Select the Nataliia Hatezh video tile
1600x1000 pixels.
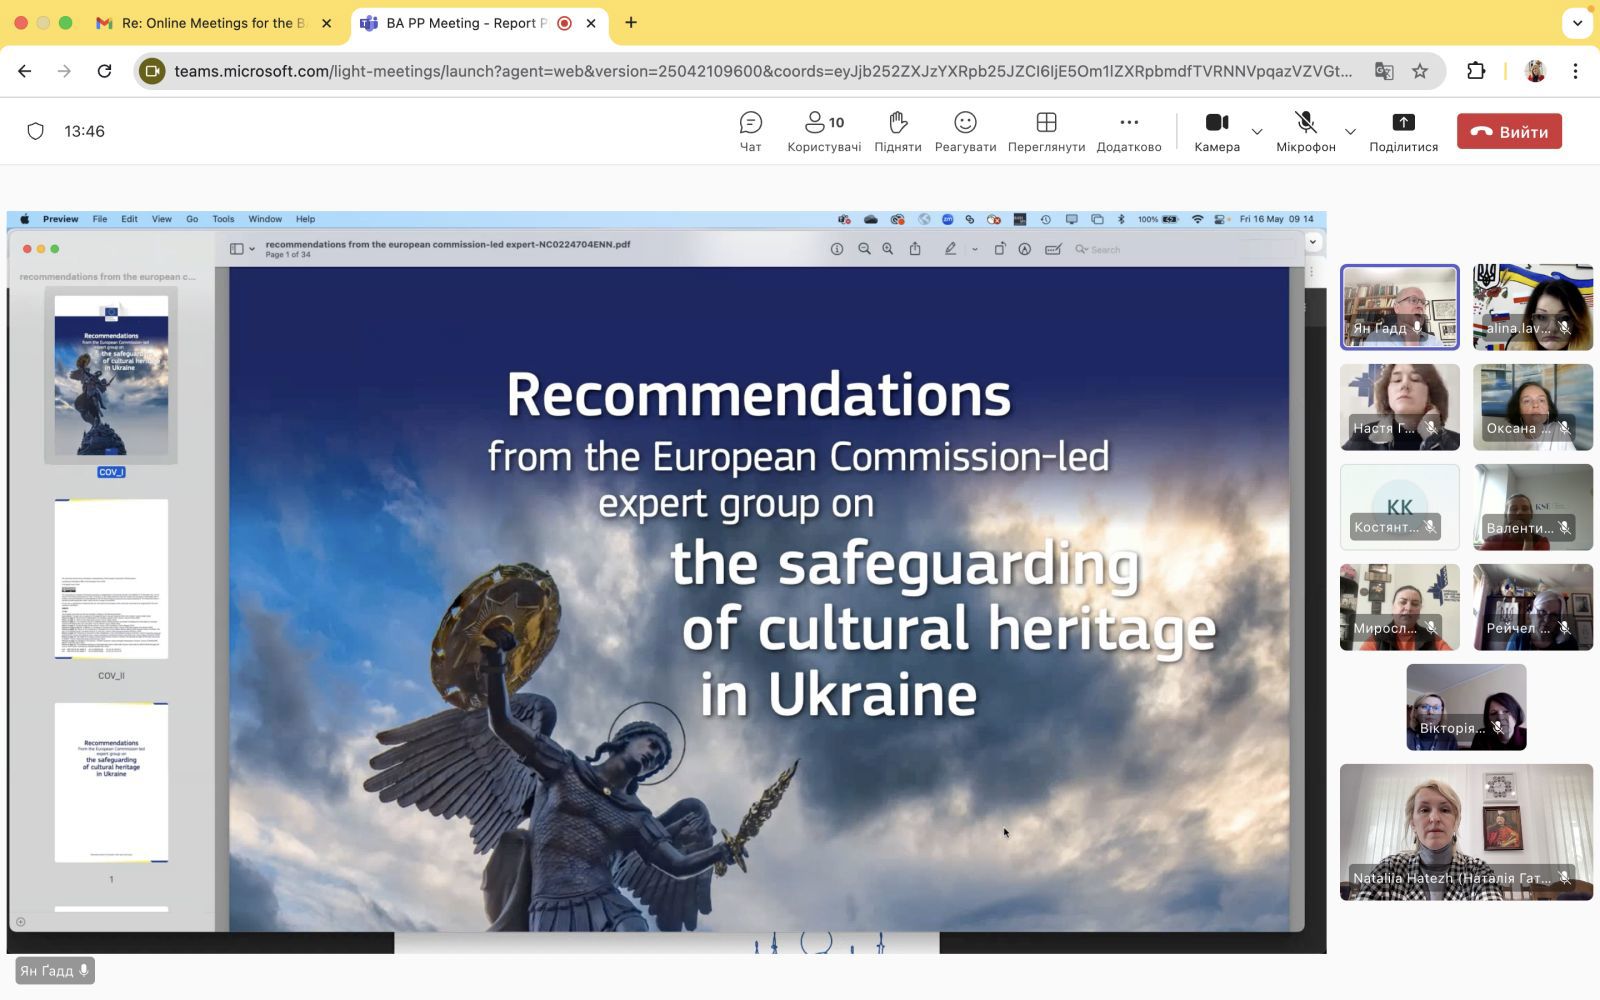(x=1466, y=832)
